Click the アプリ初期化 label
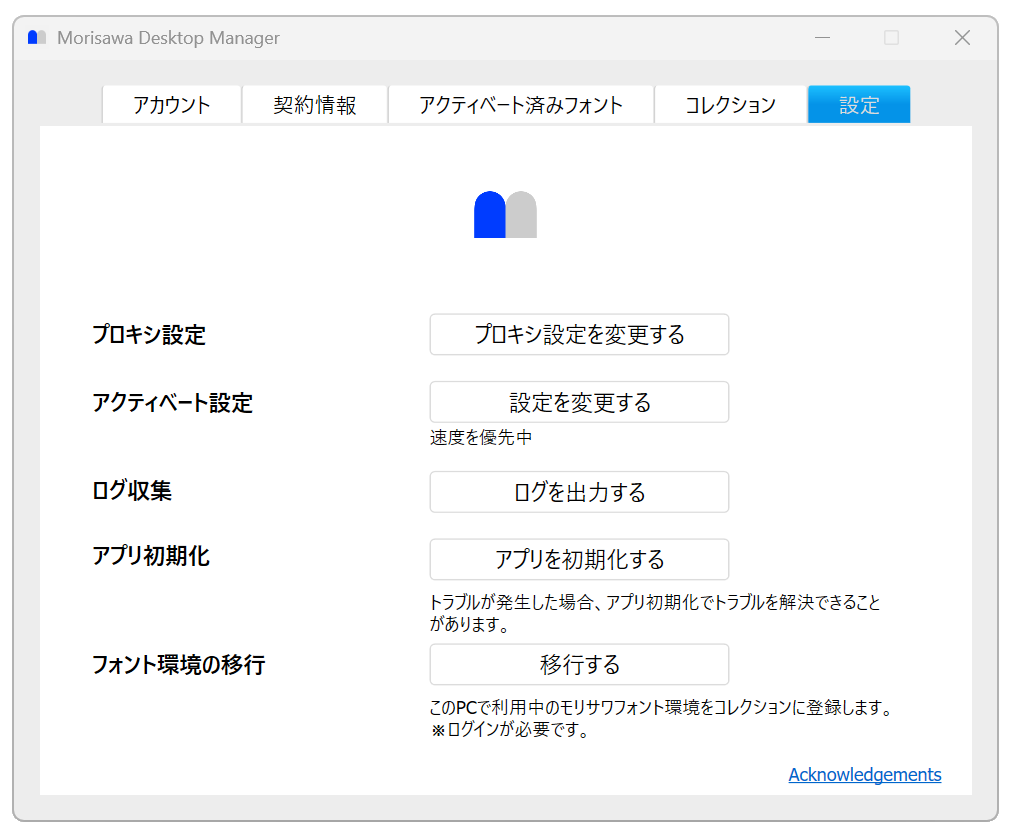Screen dimensions: 1012x839 [x=151, y=556]
